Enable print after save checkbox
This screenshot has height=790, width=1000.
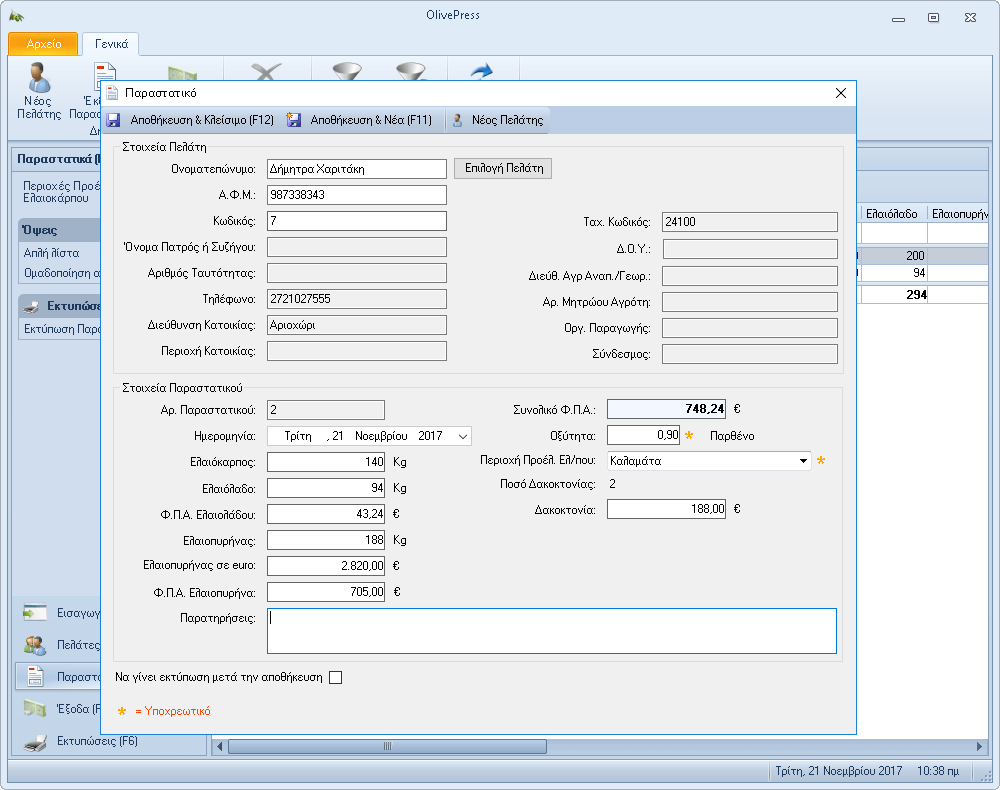point(336,677)
